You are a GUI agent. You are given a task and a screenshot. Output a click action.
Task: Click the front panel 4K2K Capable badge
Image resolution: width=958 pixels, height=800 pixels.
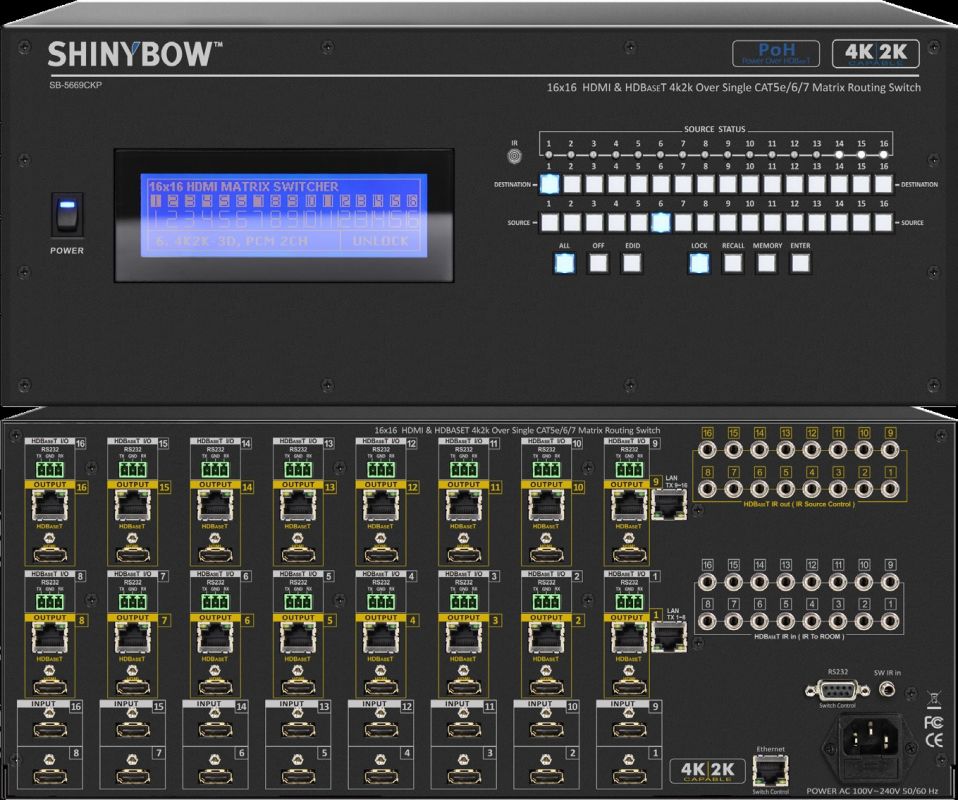pos(876,54)
